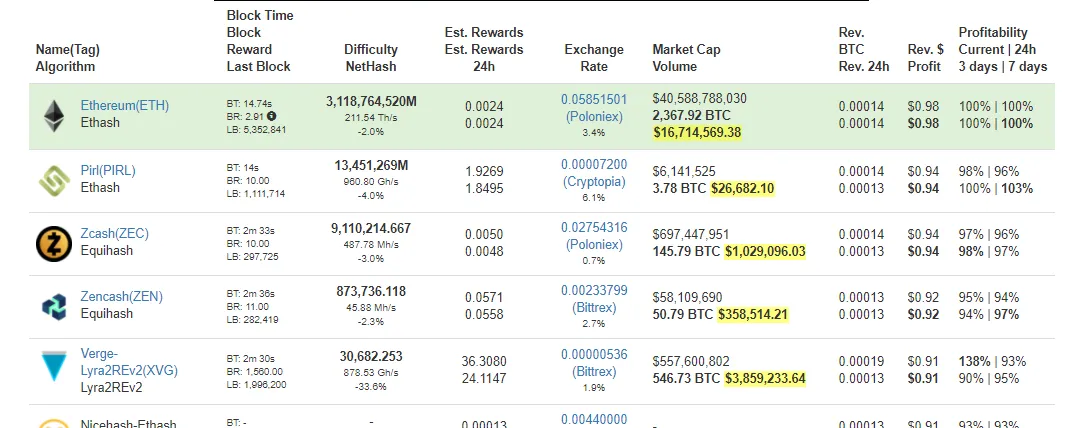This screenshot has width=1080, height=428.
Task: Click Verge estimated rewards 36.3080
Action: point(484,361)
